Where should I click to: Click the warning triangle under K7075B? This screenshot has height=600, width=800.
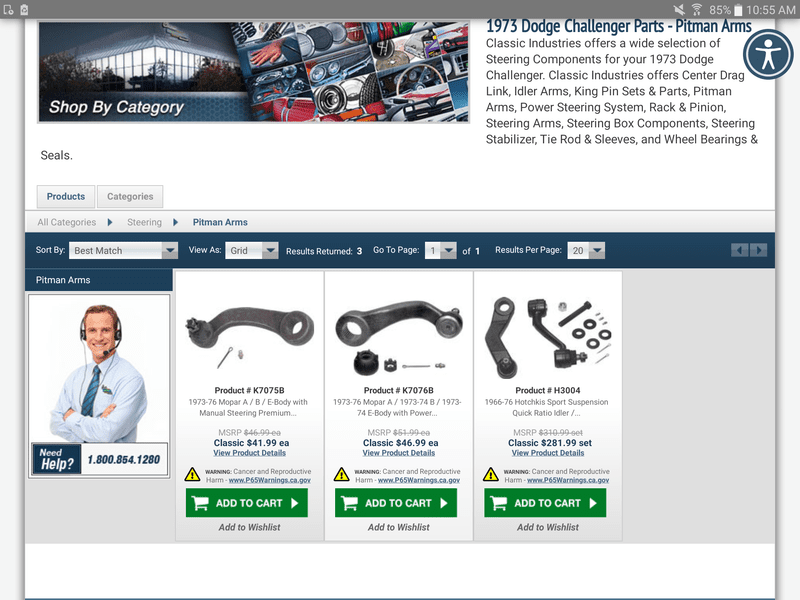pyautogui.click(x=192, y=474)
